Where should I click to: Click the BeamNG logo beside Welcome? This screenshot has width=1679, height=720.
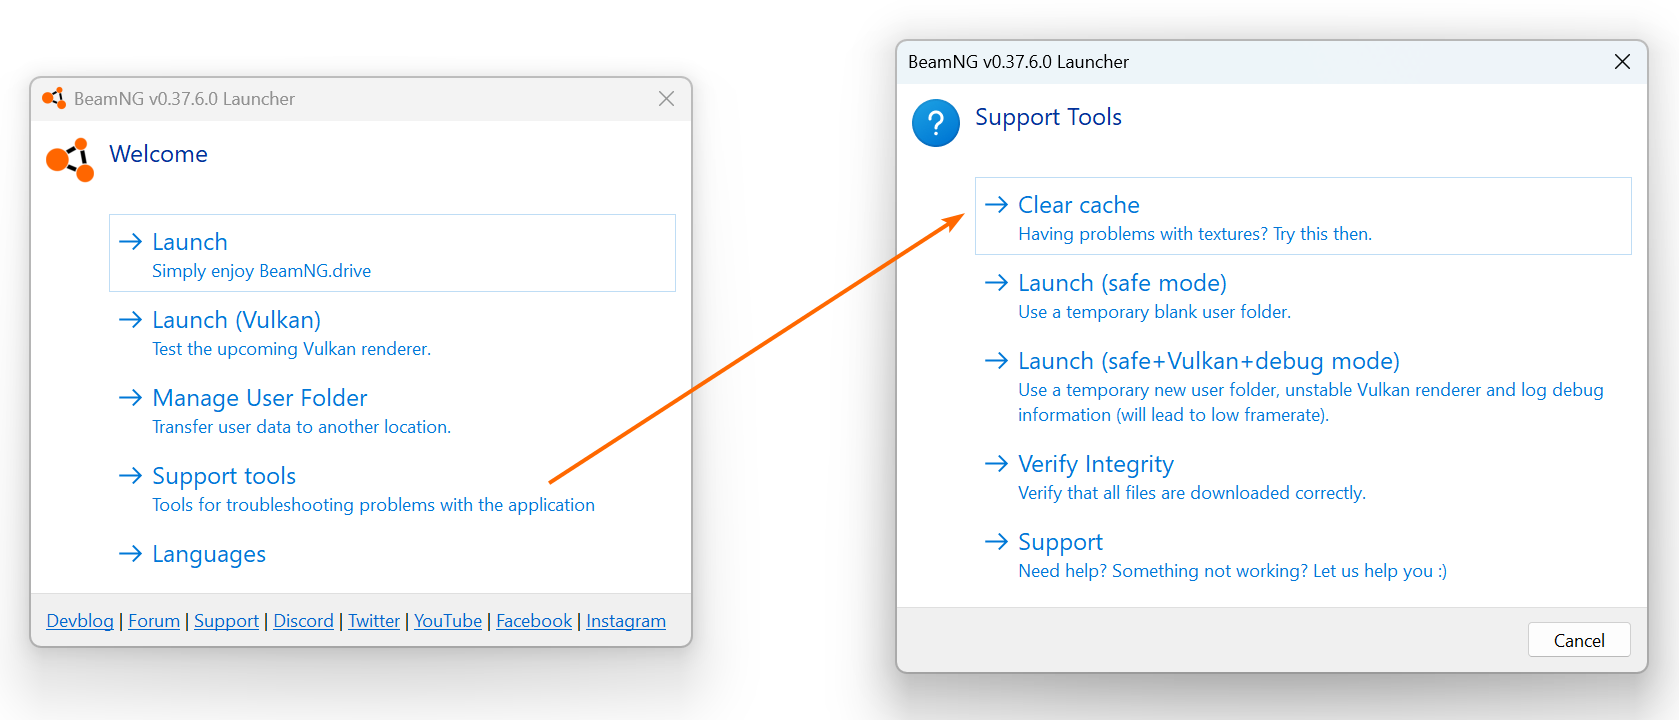click(x=70, y=160)
